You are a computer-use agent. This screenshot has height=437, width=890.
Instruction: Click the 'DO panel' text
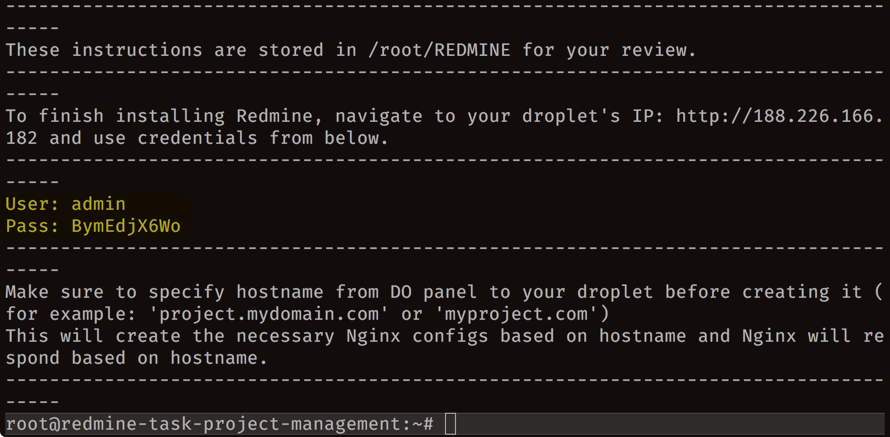434,292
